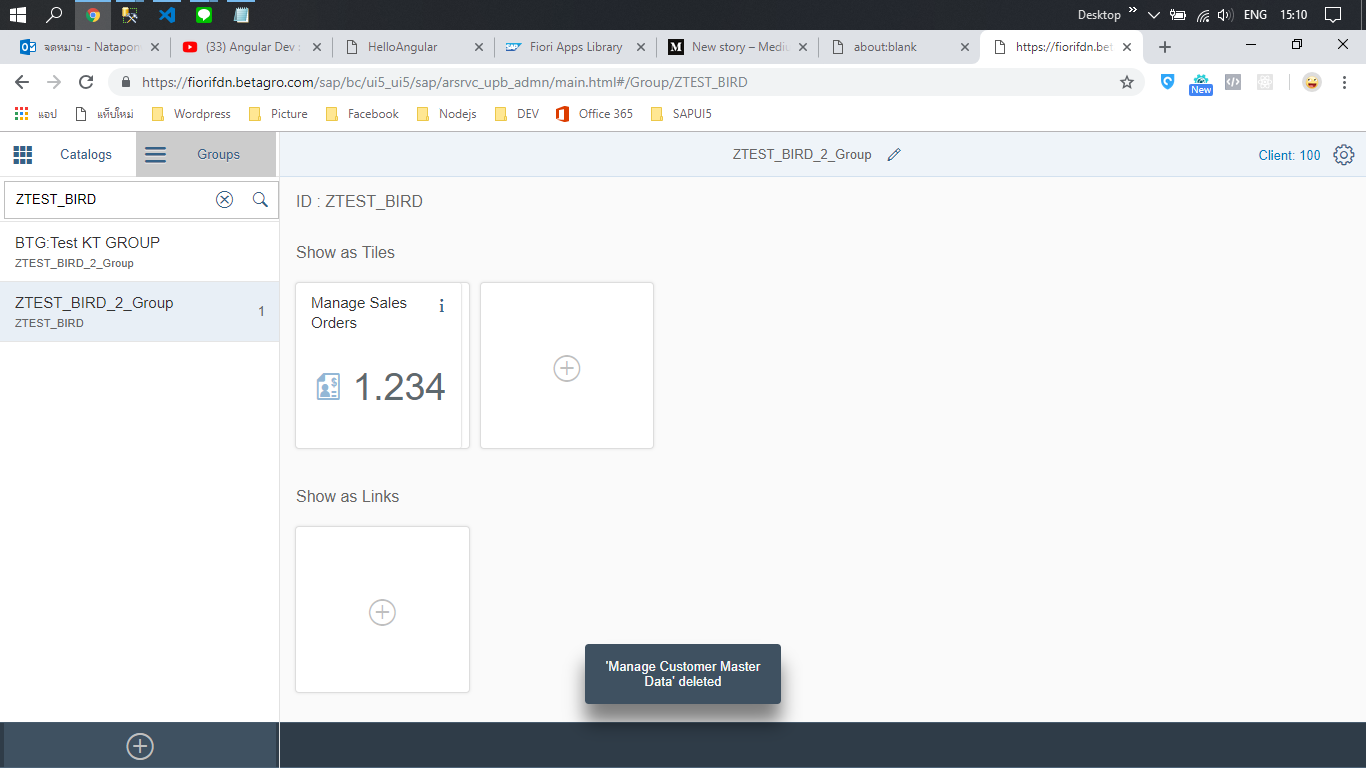Click the Client: 100 link in the header
Screen dimensions: 1366x768
point(1289,155)
